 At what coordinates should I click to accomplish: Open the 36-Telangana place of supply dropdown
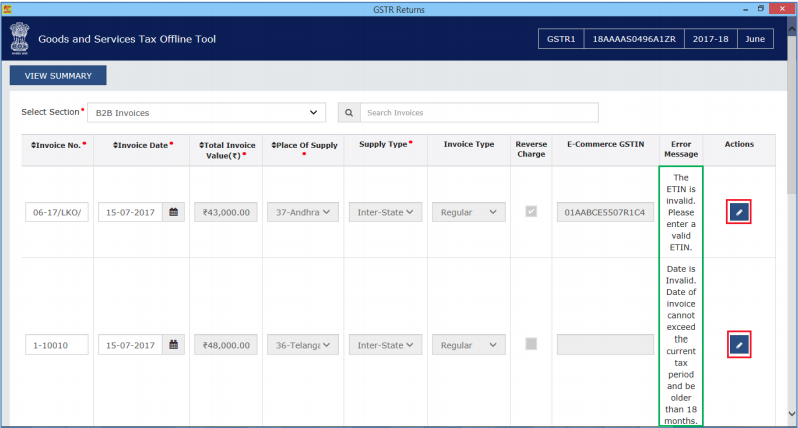pos(303,345)
